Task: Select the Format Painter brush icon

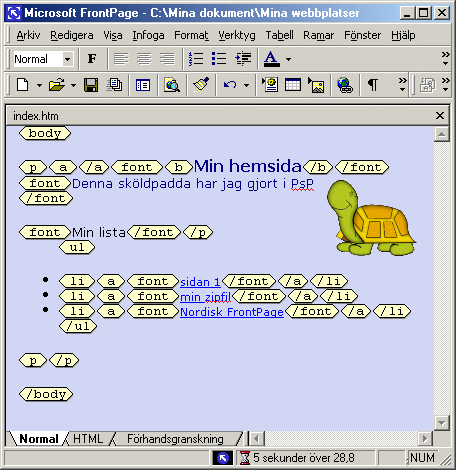Action: [x=201, y=85]
